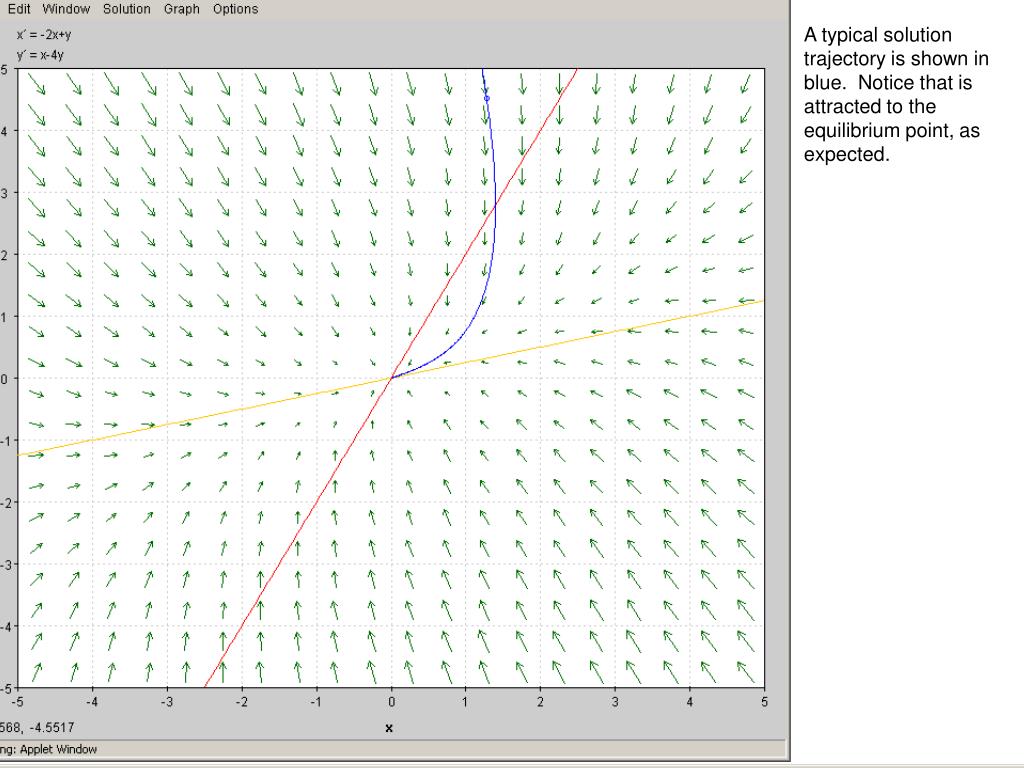Click the x-axis tick label -4
Viewport: 1024px width, 768px height.
tap(92, 702)
